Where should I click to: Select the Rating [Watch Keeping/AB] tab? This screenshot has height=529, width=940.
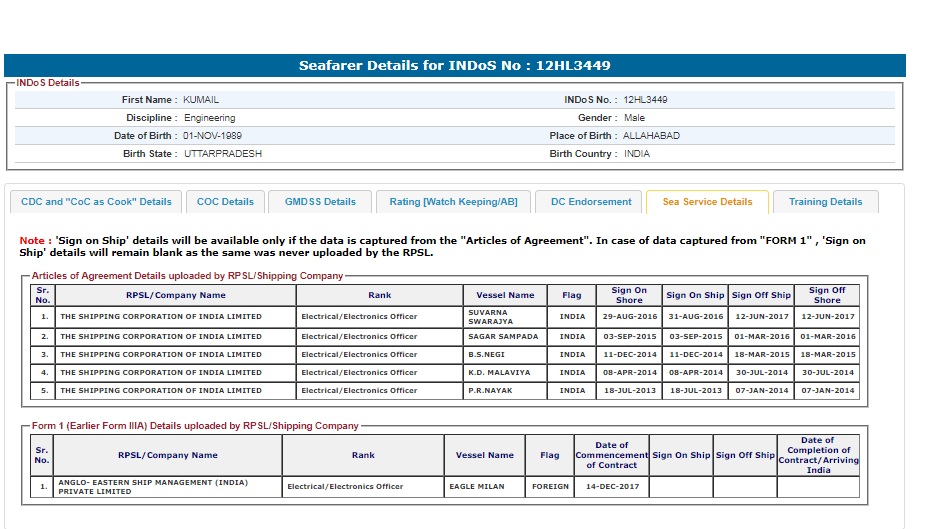click(453, 202)
